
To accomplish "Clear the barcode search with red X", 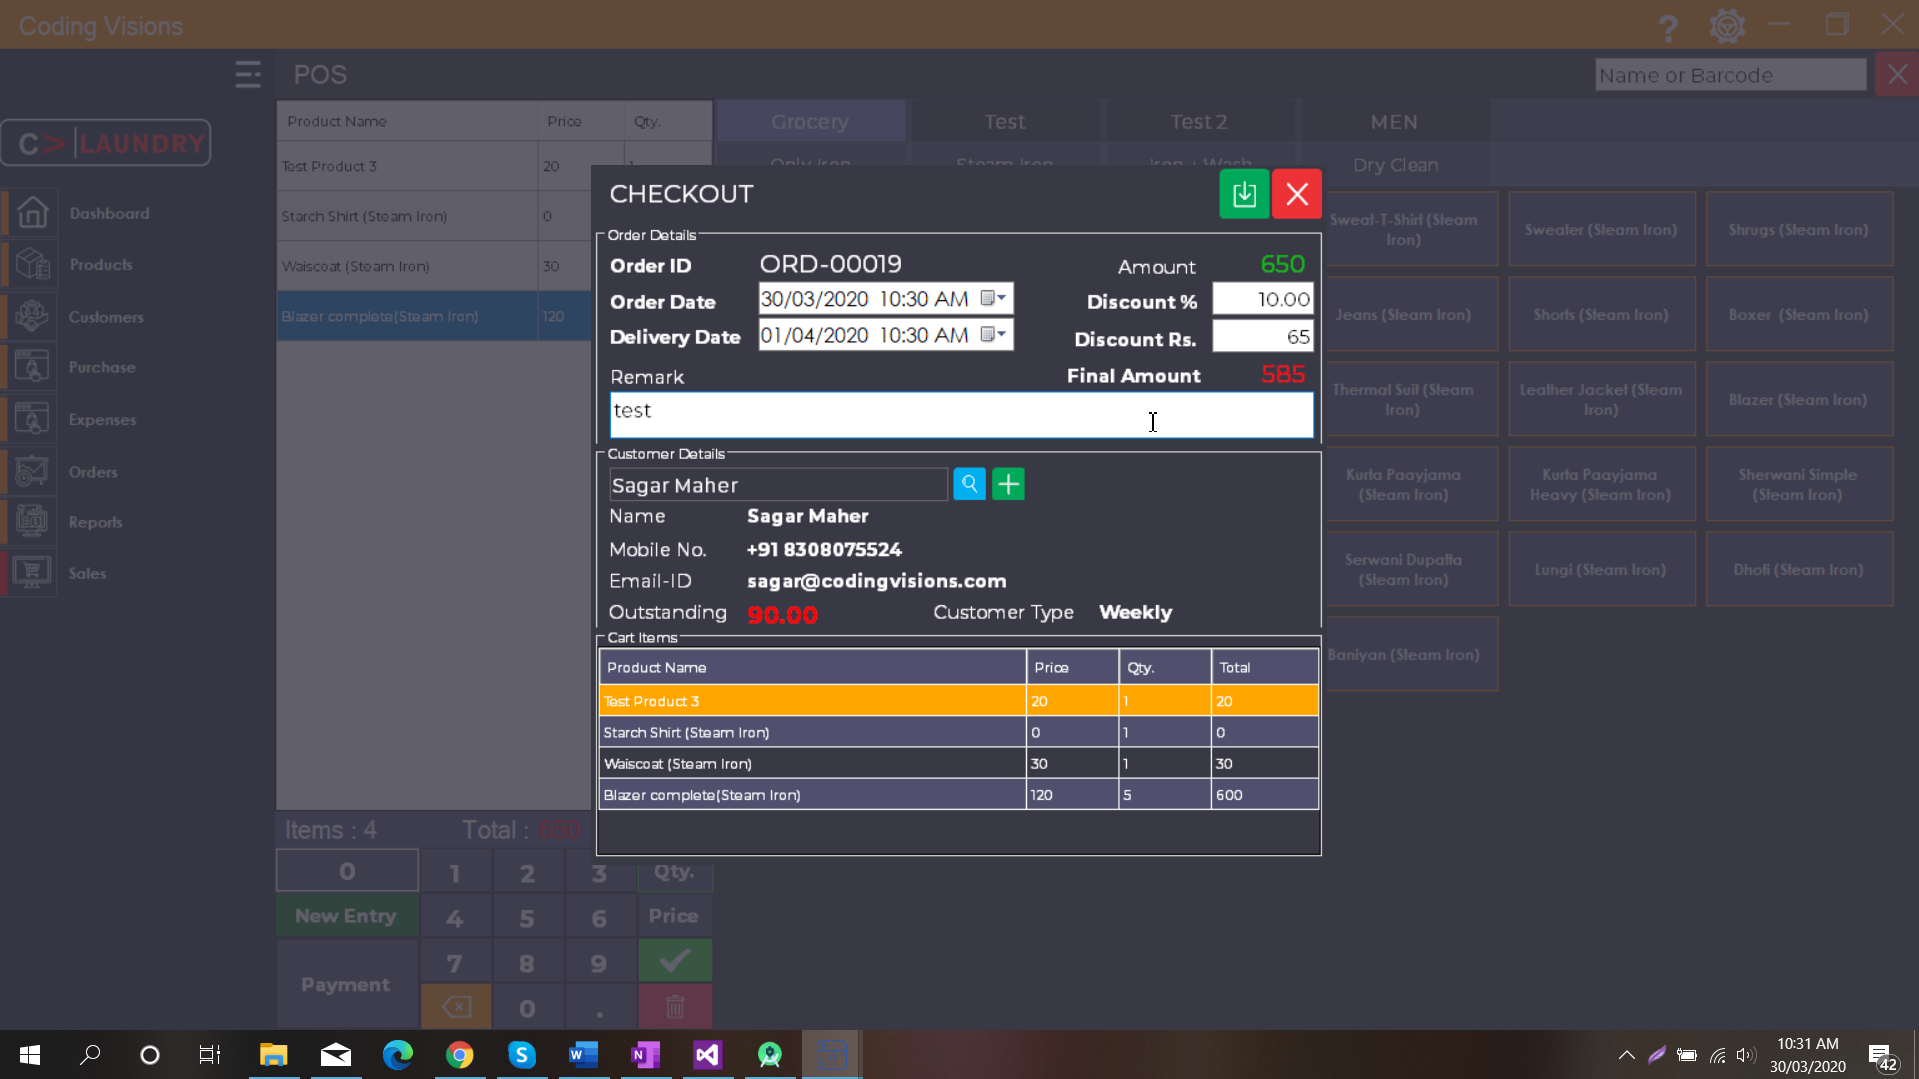I will [1897, 75].
